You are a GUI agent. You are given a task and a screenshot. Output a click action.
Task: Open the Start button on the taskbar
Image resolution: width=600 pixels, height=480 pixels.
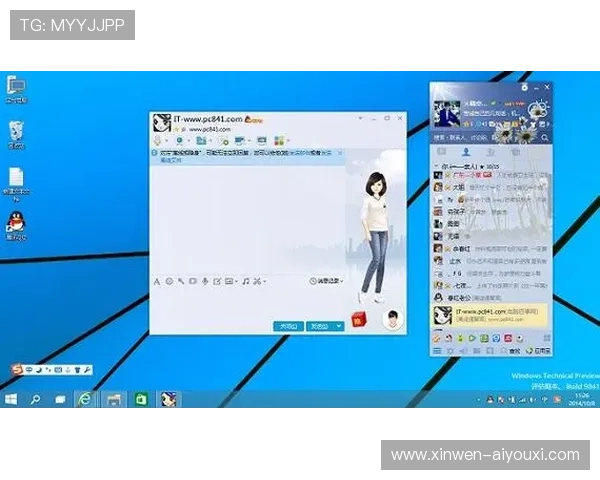coord(11,400)
